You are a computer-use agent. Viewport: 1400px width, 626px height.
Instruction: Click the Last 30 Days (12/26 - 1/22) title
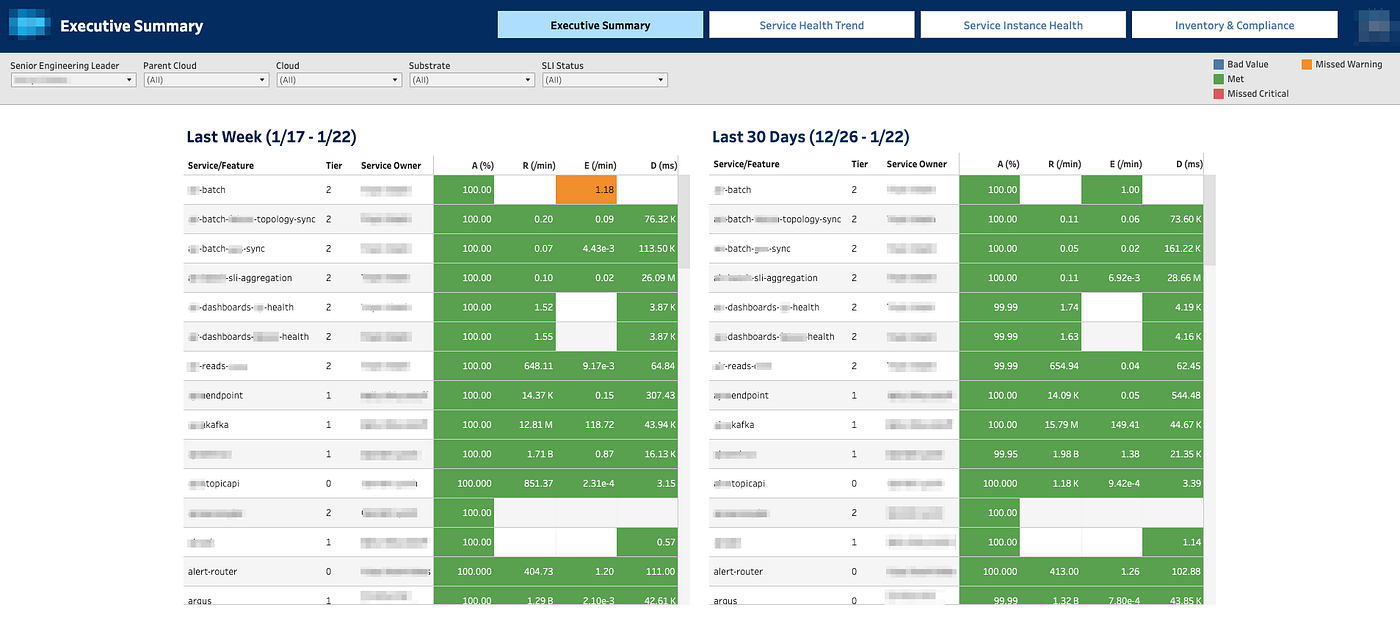[811, 137]
